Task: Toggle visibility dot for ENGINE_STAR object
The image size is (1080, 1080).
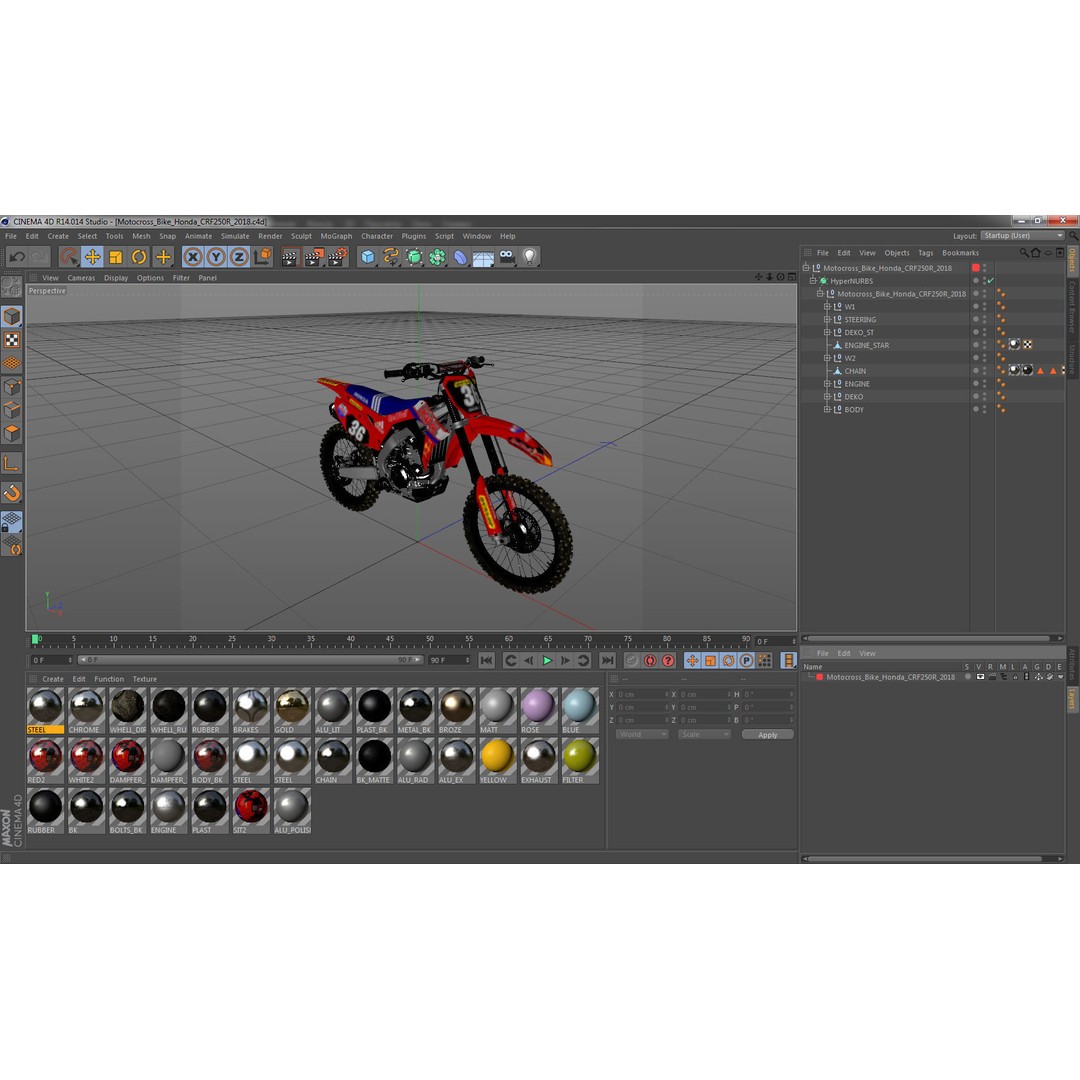Action: (984, 343)
